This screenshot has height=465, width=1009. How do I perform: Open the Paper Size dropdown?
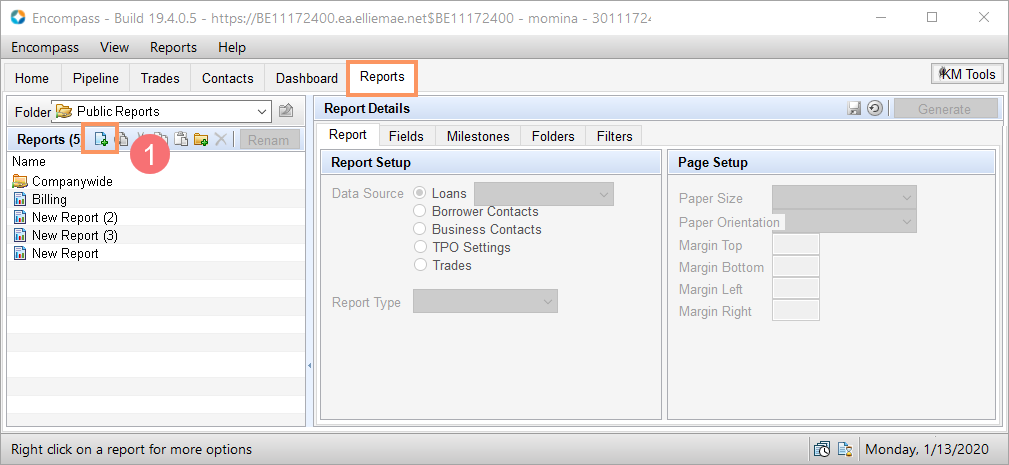(x=844, y=198)
